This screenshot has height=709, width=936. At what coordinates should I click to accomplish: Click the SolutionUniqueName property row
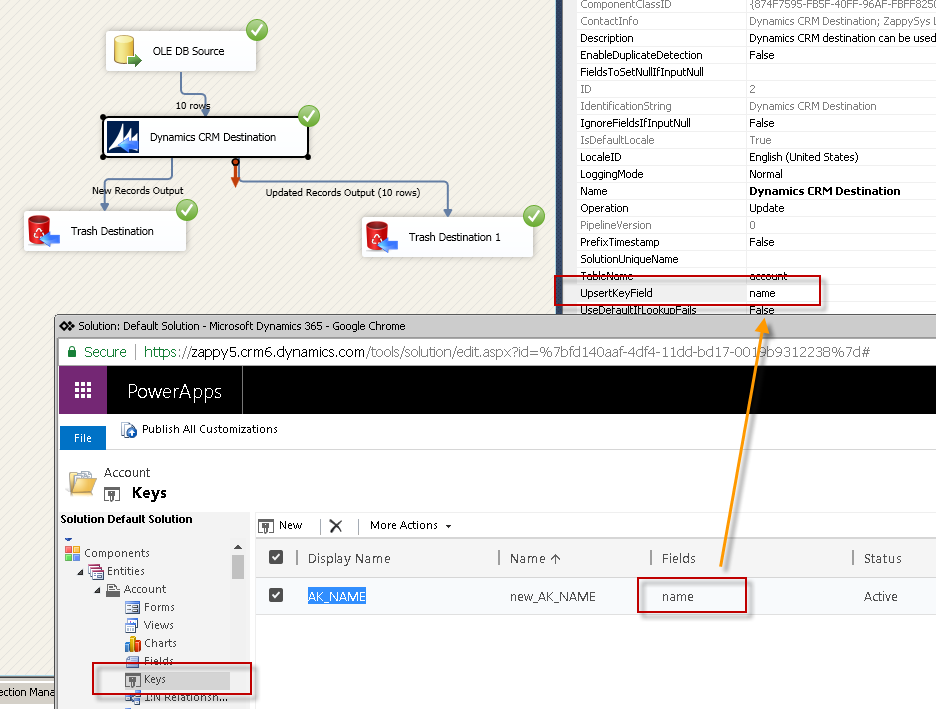click(756, 259)
